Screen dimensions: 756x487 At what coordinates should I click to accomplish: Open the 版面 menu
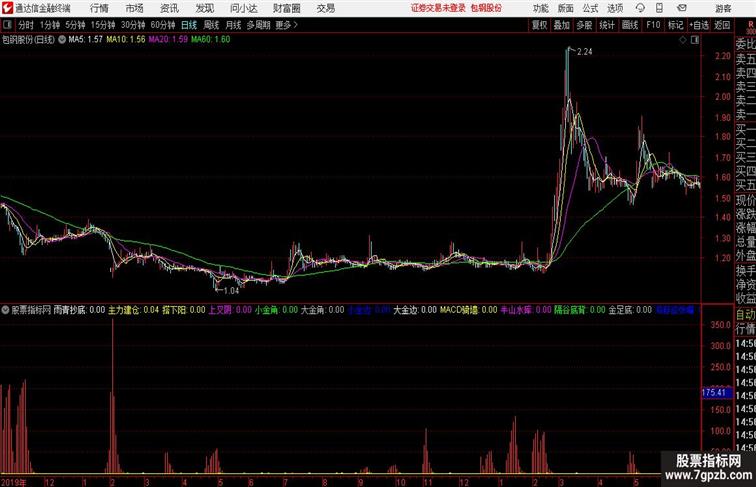566,8
